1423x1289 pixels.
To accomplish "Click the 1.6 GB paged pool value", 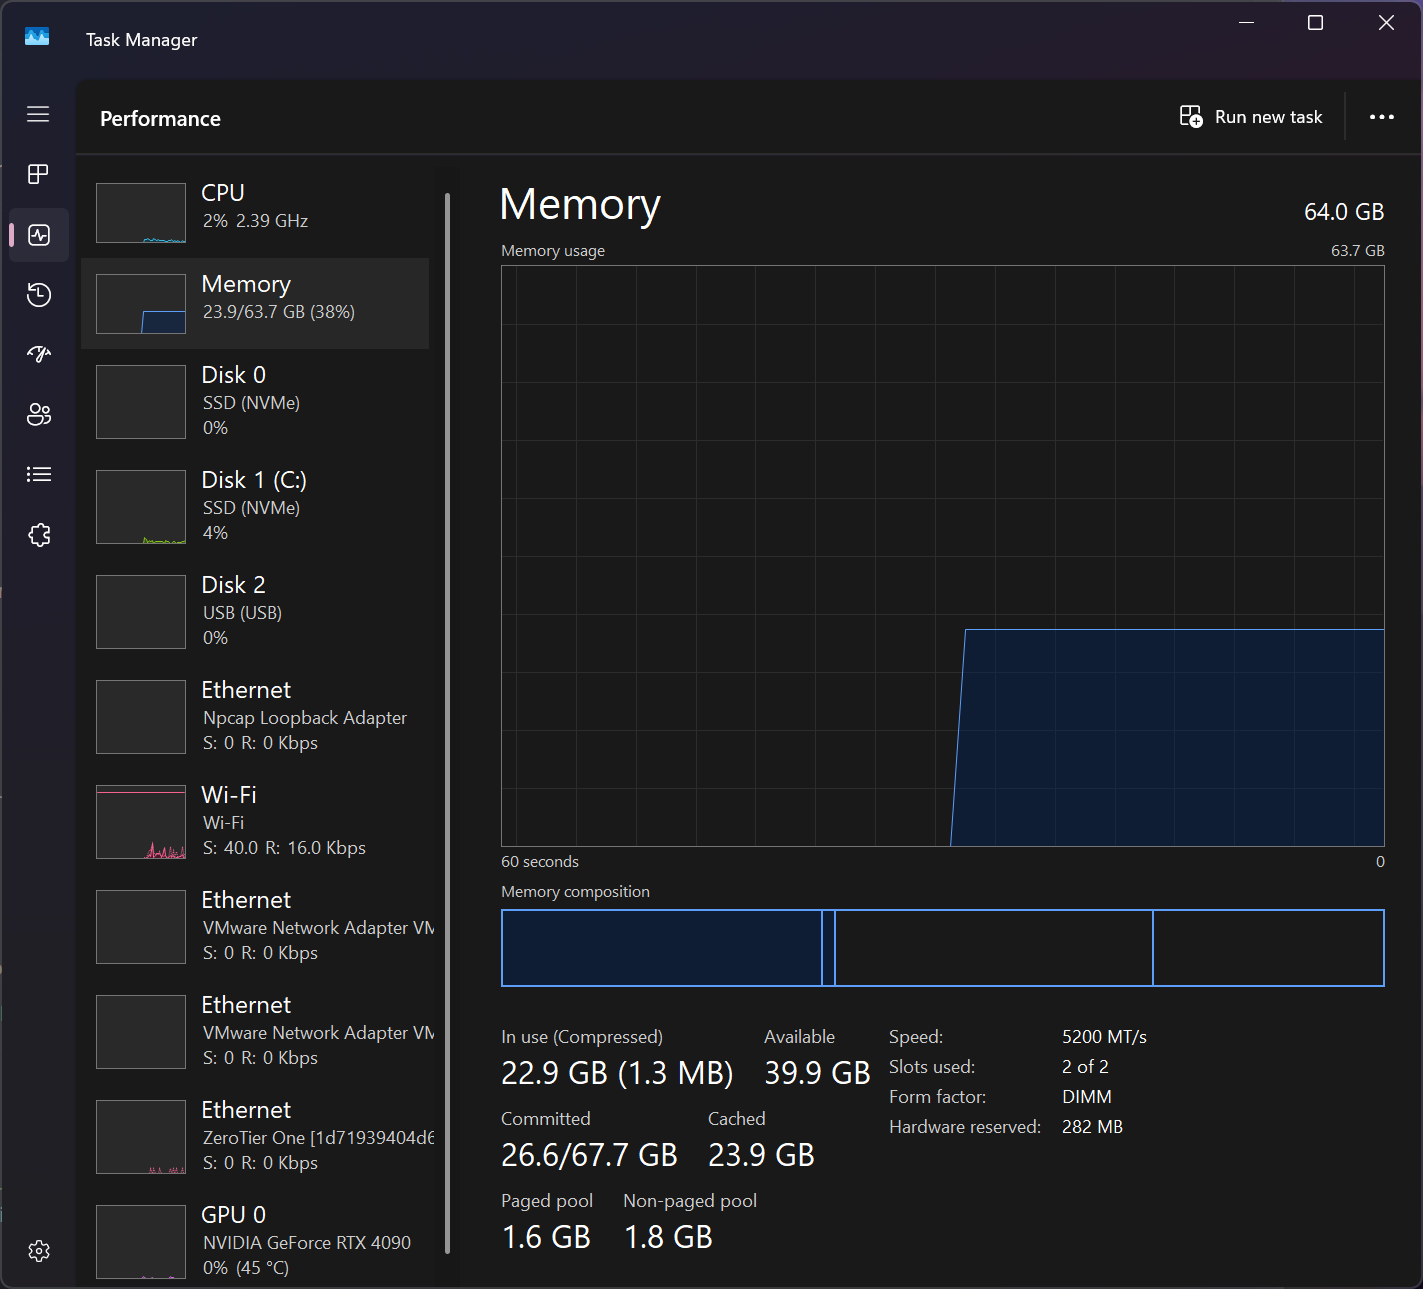I will [x=546, y=1237].
